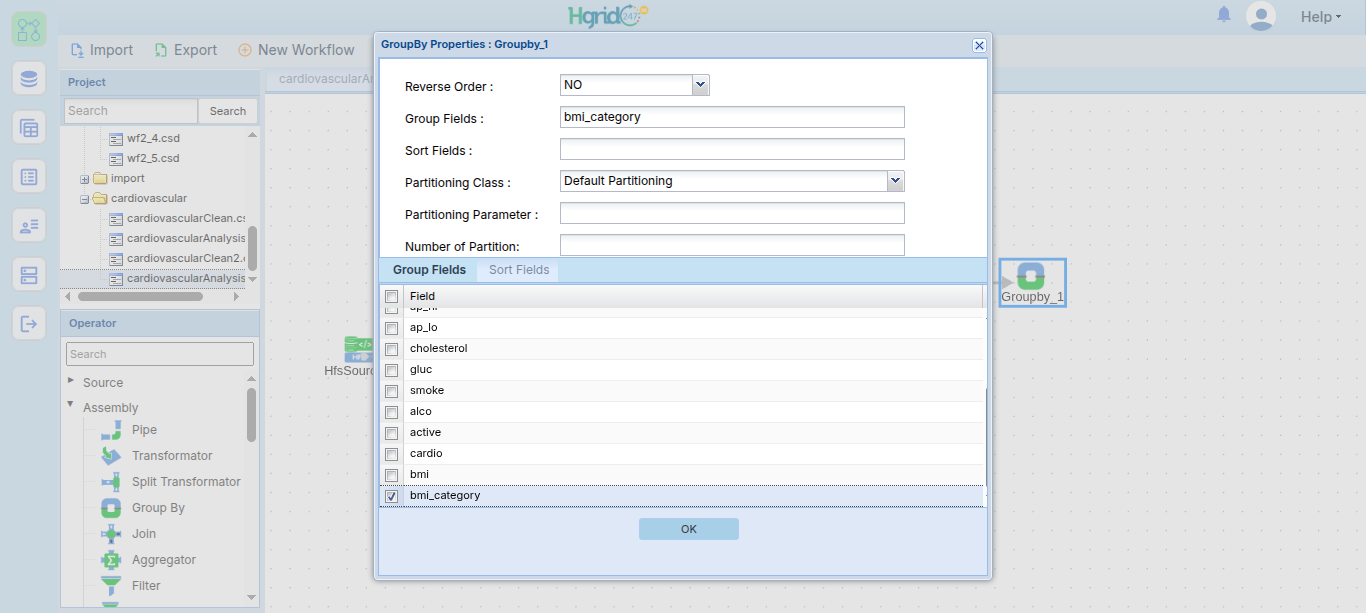Screen dimensions: 1366x613
Task: Open the Reverse Order dropdown
Action: pyautogui.click(x=635, y=85)
